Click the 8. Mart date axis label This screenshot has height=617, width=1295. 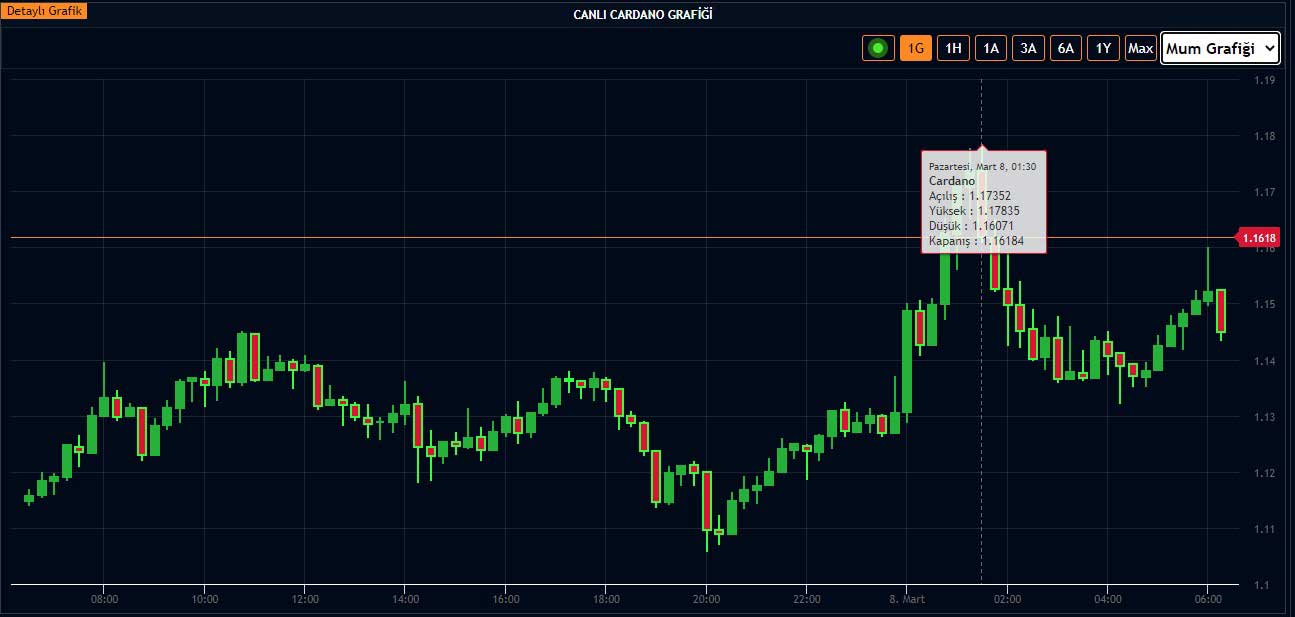click(906, 599)
